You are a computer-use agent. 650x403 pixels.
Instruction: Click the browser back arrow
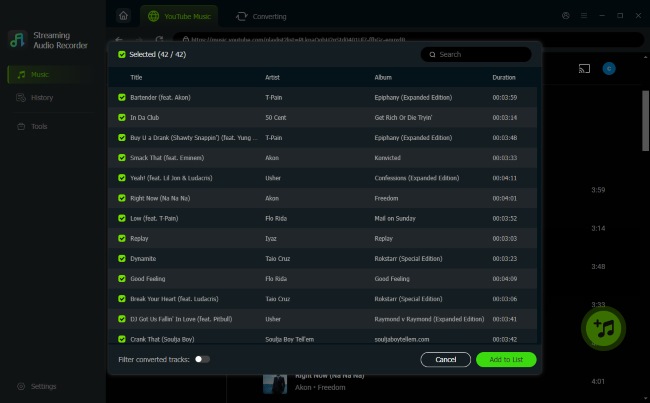point(119,40)
